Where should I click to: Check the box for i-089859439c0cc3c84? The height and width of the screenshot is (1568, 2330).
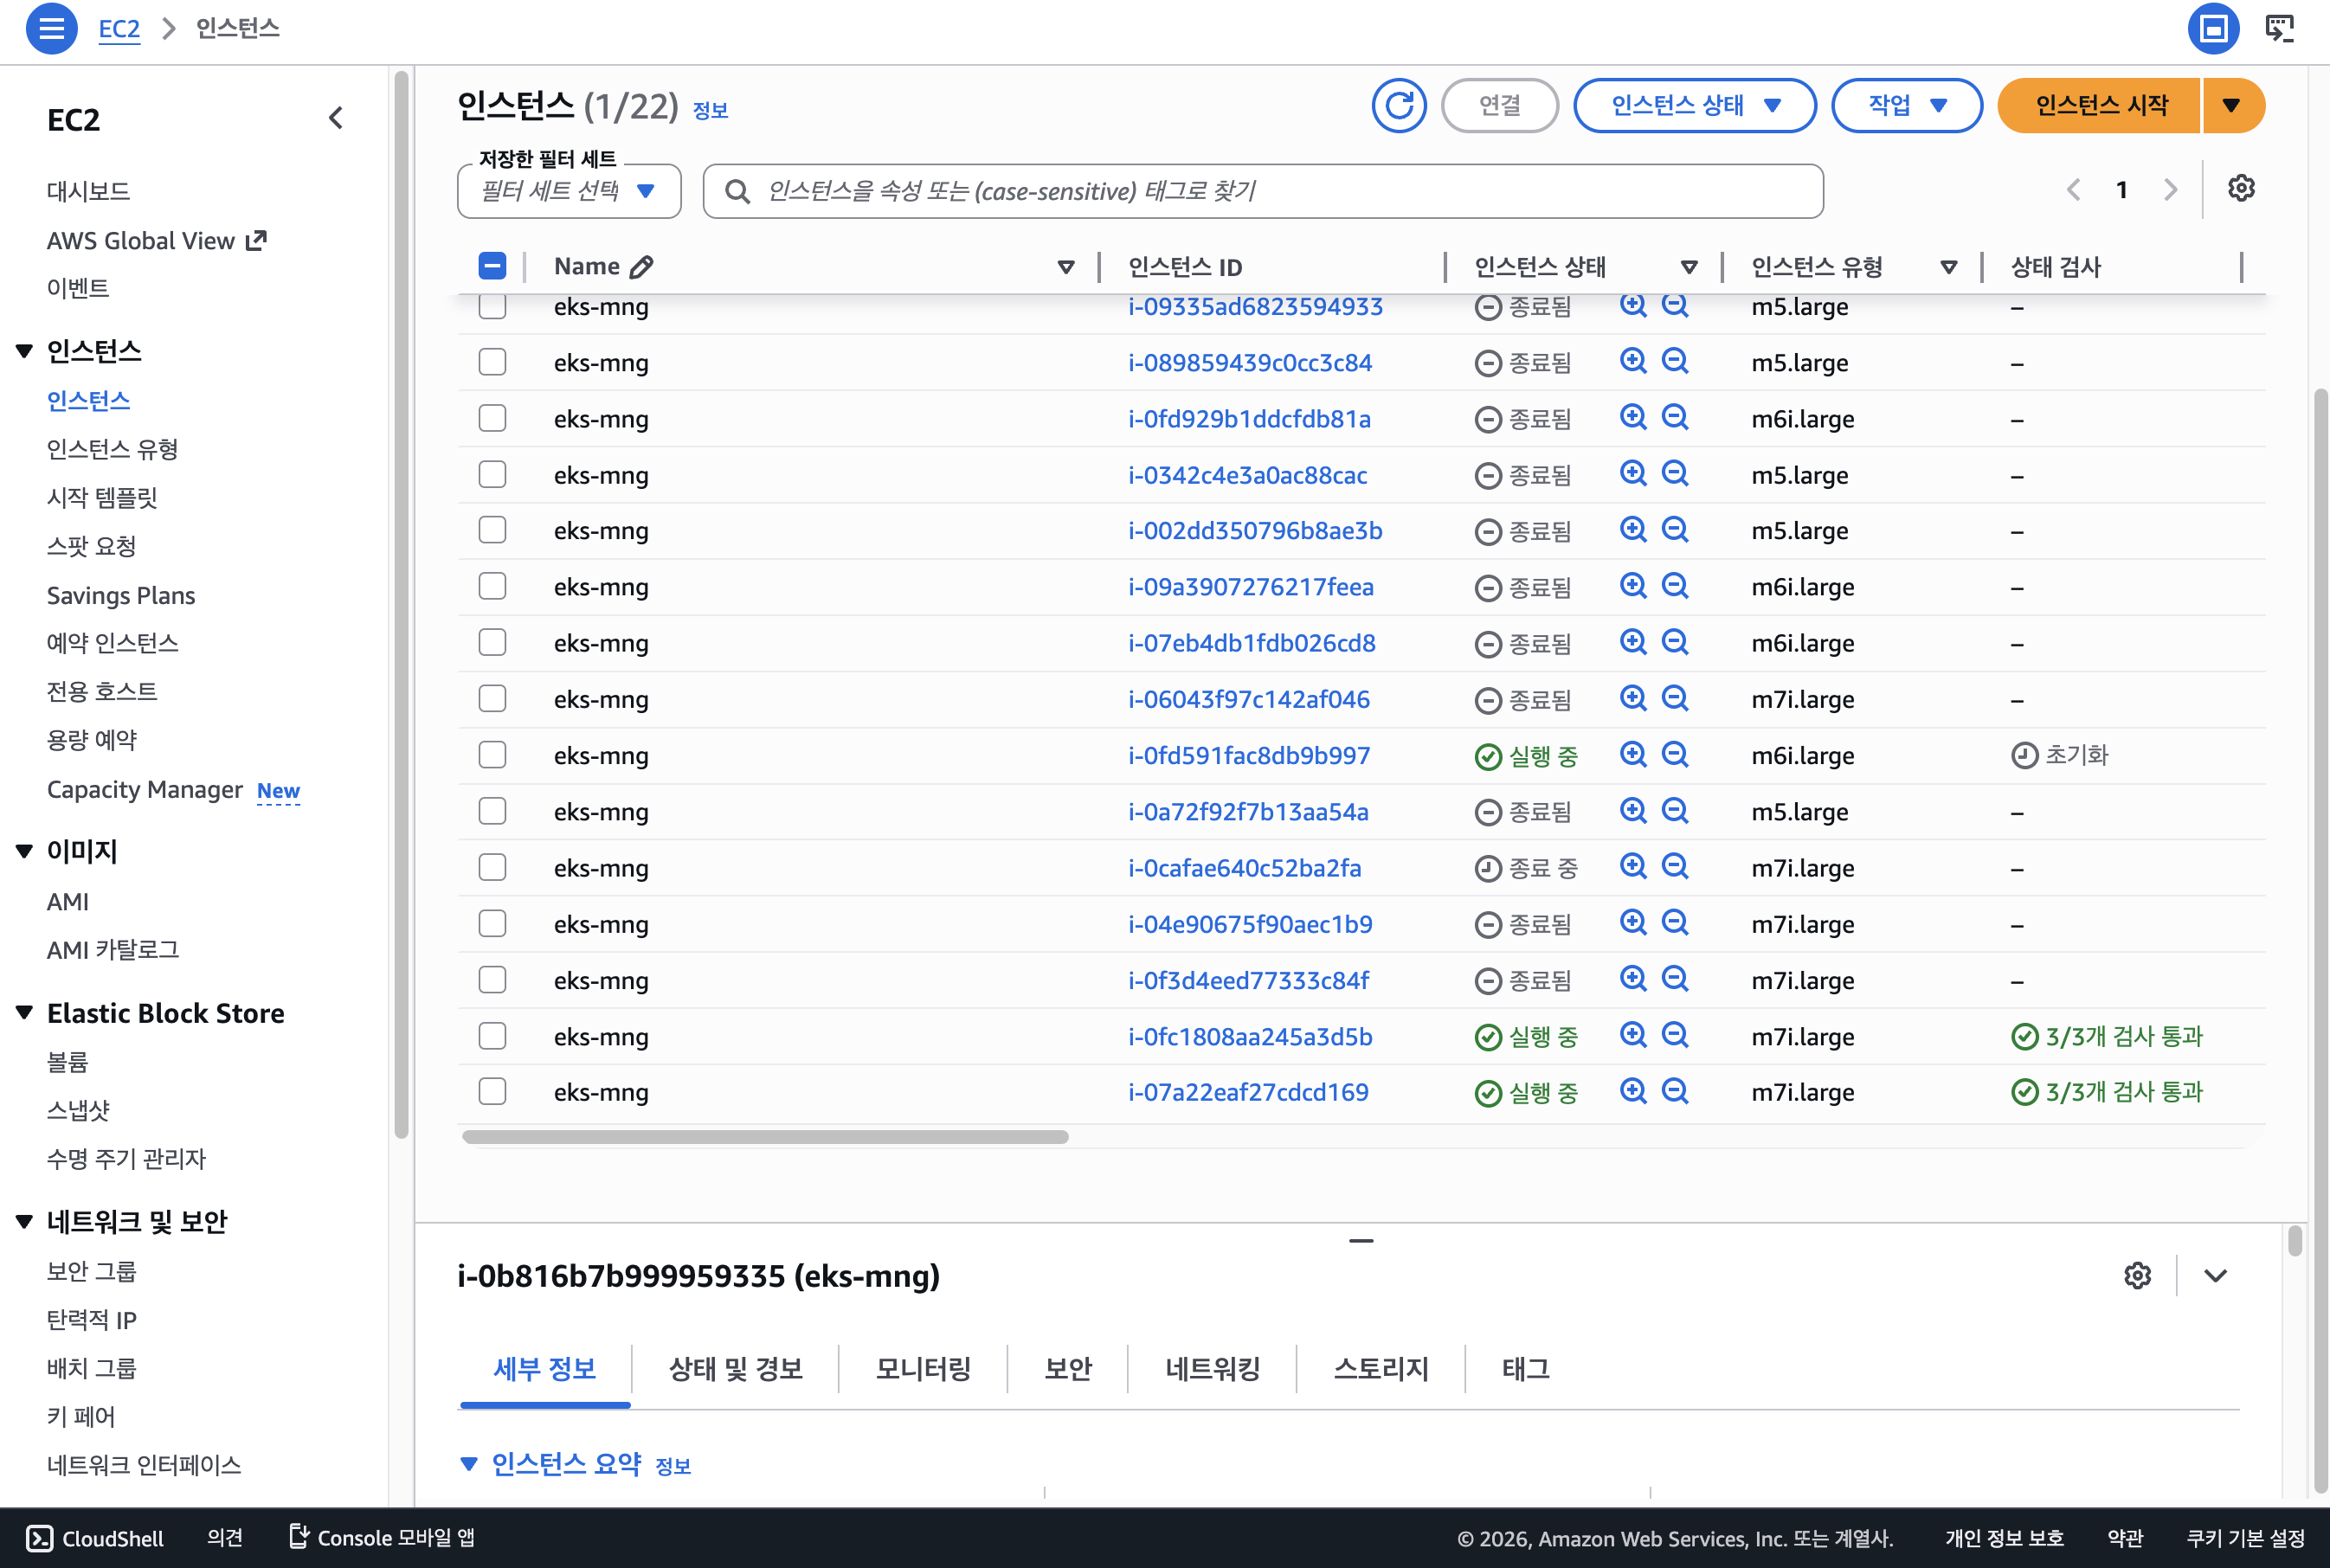click(x=492, y=362)
